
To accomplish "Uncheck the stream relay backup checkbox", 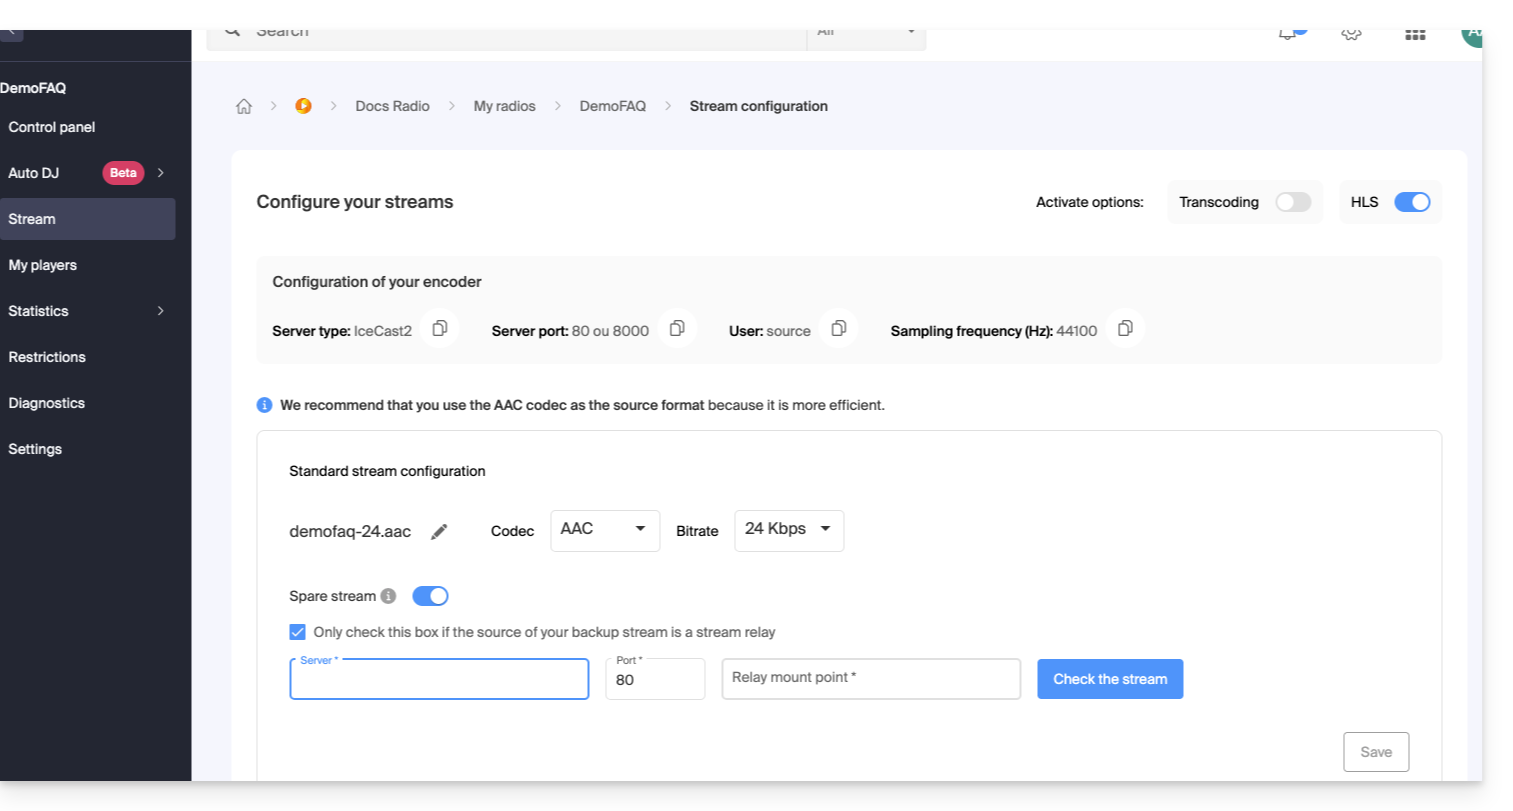I will point(298,632).
